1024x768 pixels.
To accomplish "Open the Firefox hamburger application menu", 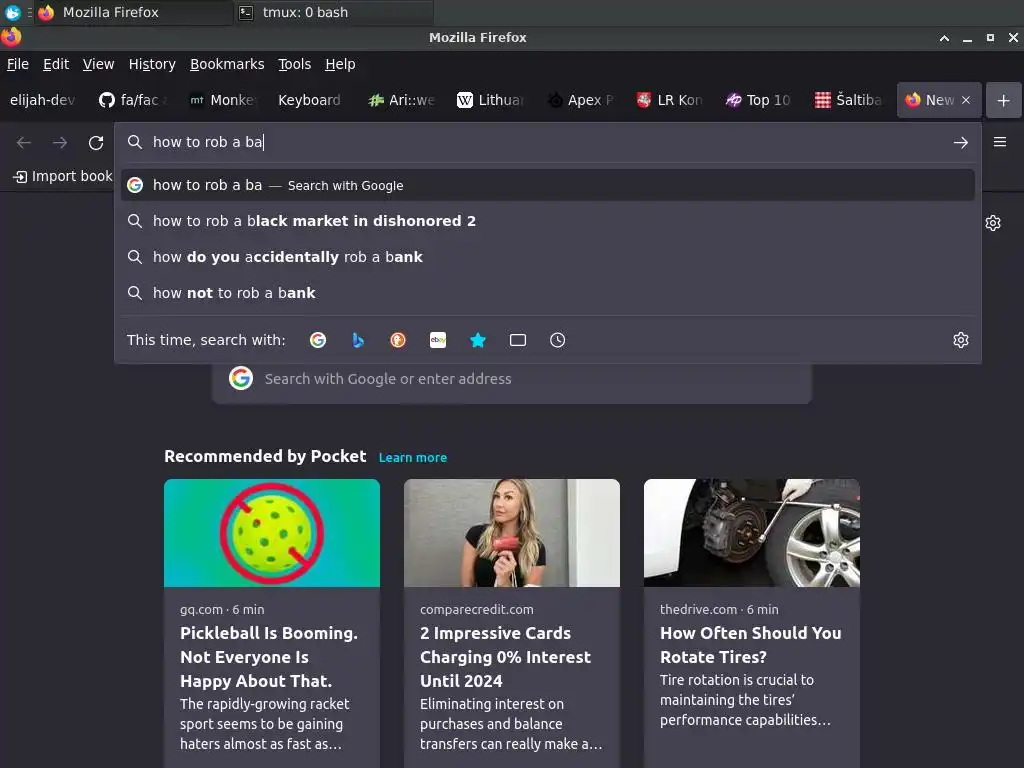I will pyautogui.click(x=999, y=142).
